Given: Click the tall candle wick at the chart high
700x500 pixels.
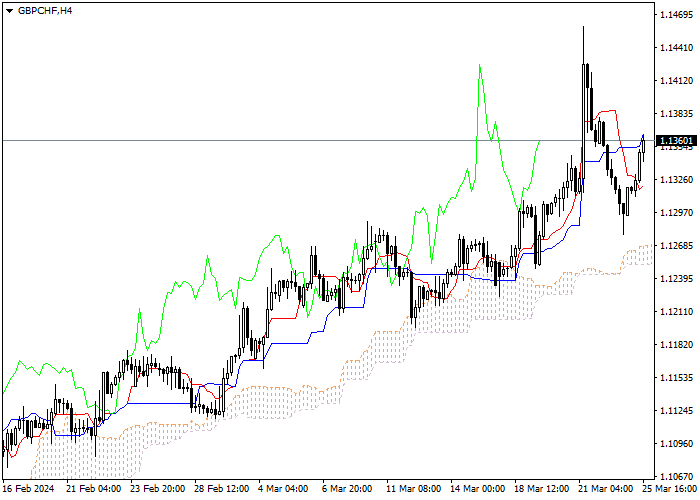Looking at the screenshot, I should [583, 45].
